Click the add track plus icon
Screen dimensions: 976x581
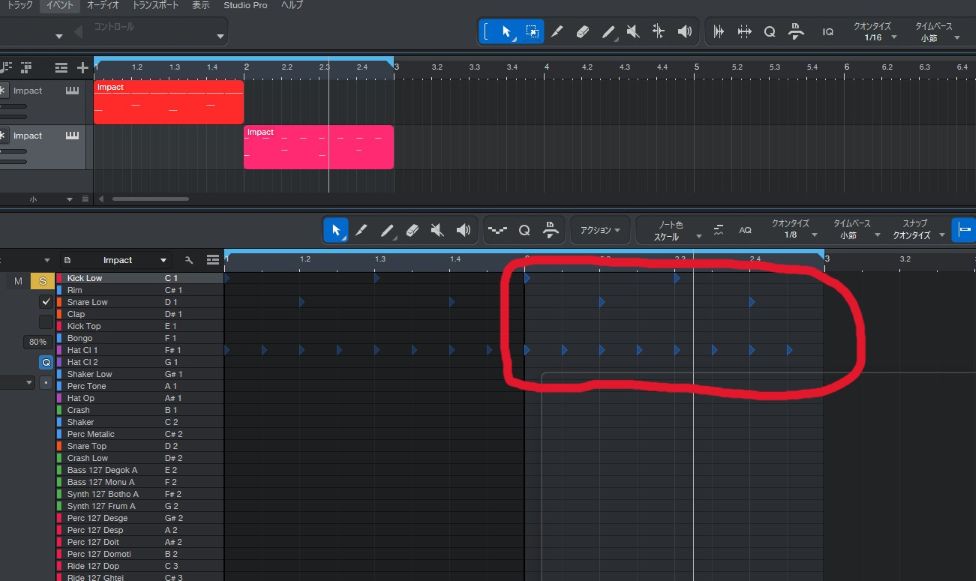click(82, 67)
